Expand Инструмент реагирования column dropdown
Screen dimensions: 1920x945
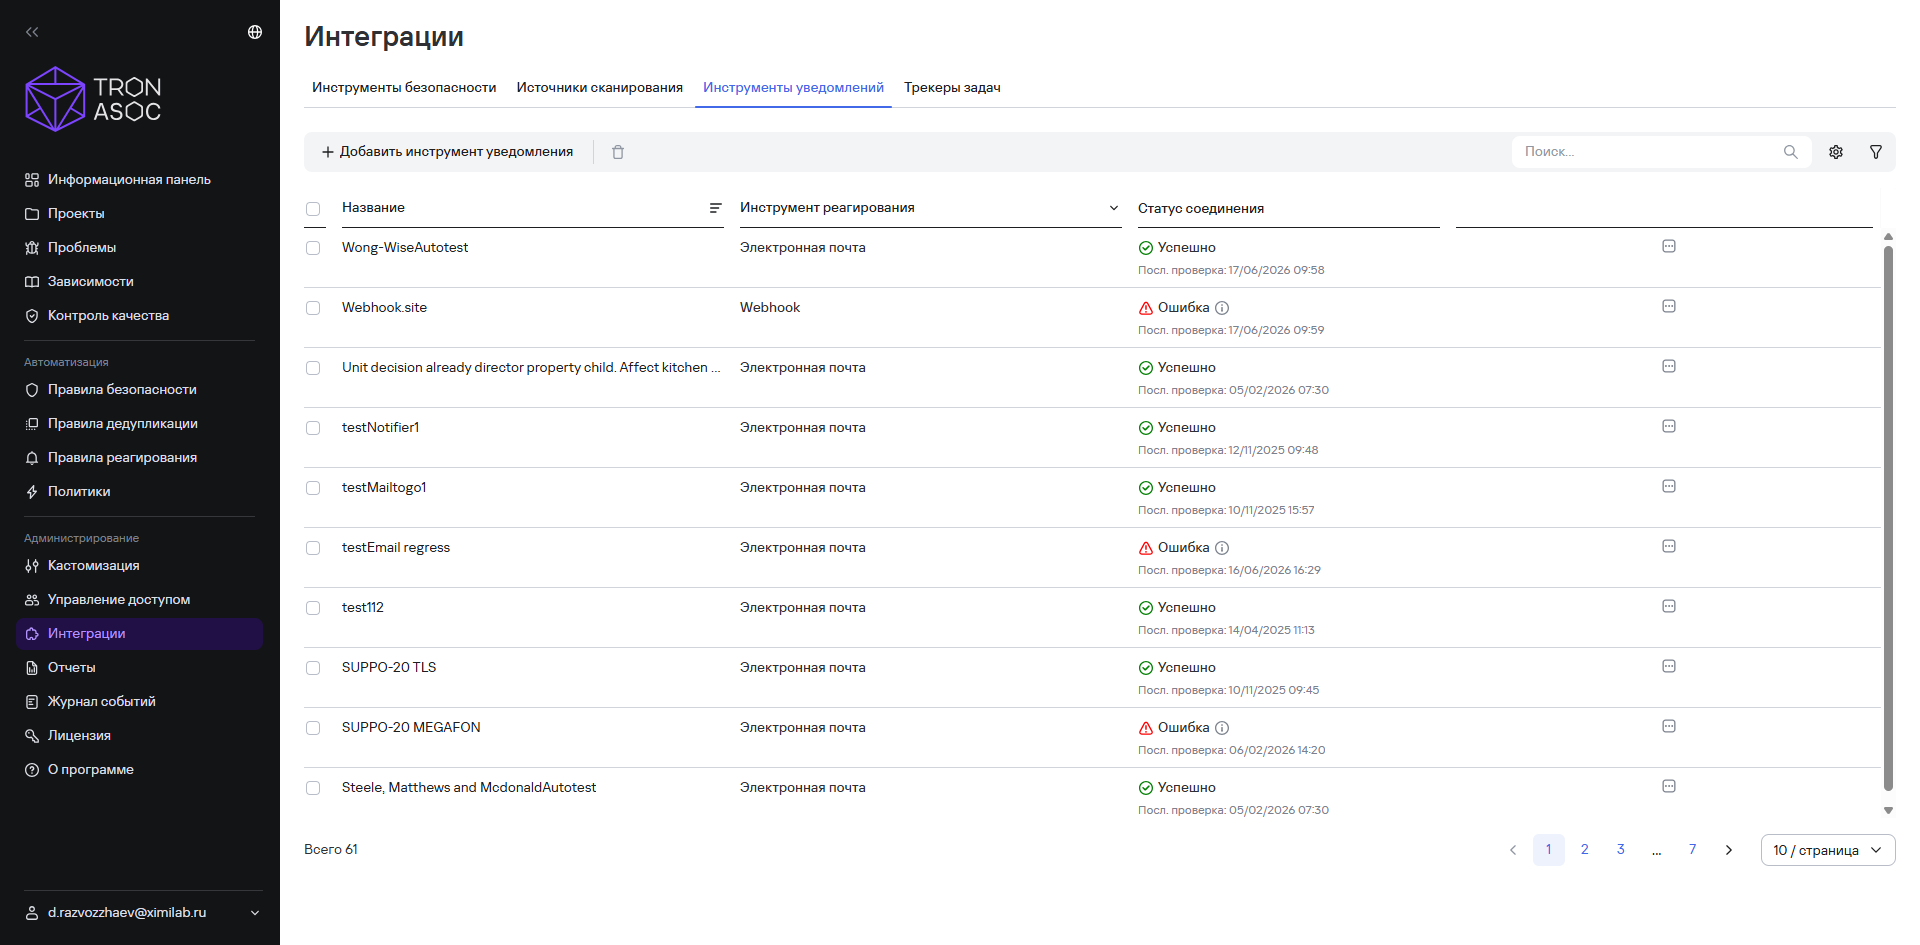coord(1113,208)
